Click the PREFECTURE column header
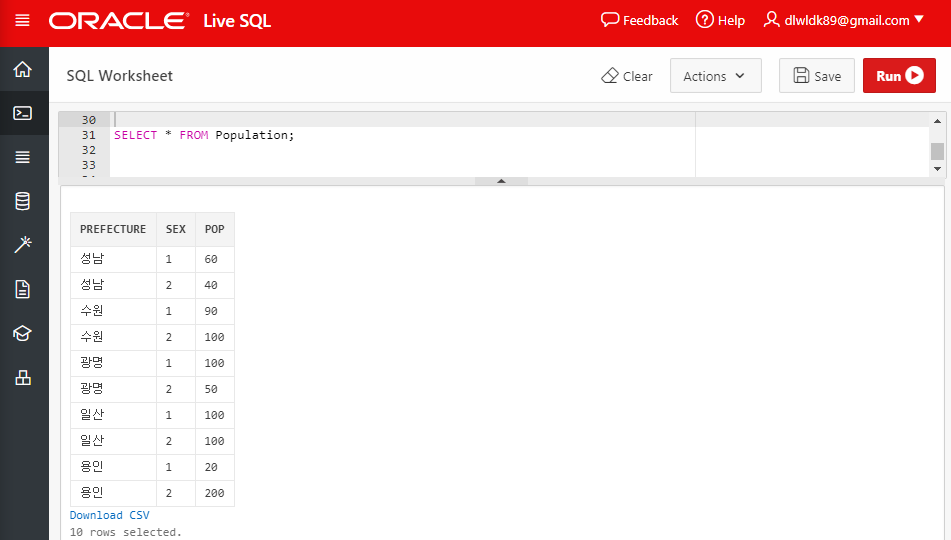Screen dimensions: 951x540 click(x=113, y=229)
